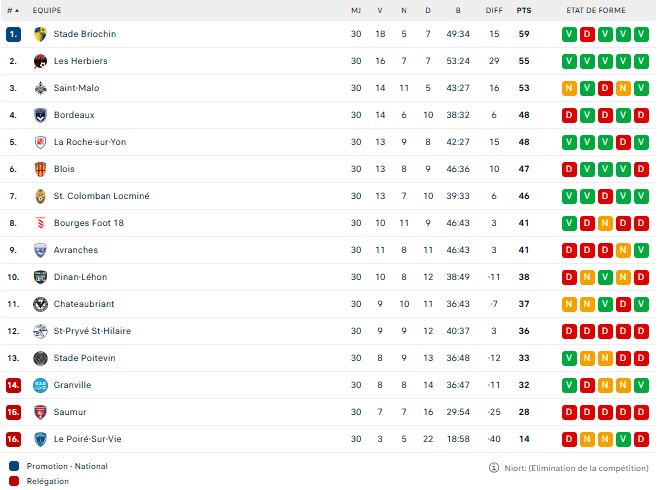Click the Les Herbiers club logo
Viewport: 663px width, 490px height.
[x=40, y=61]
